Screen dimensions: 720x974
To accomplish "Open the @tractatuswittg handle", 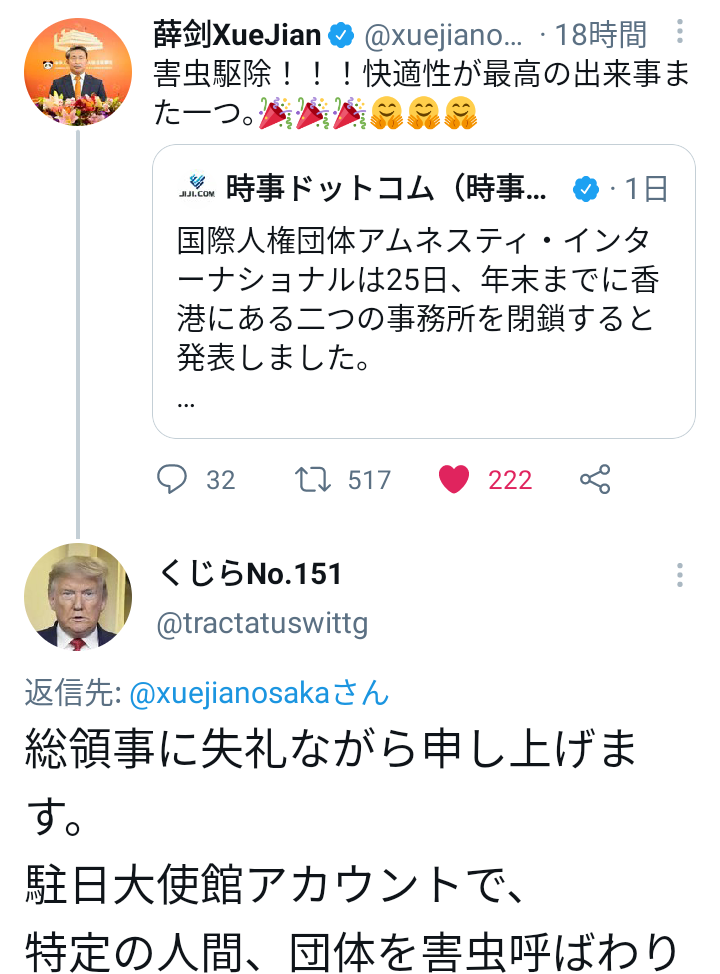I will point(262,624).
